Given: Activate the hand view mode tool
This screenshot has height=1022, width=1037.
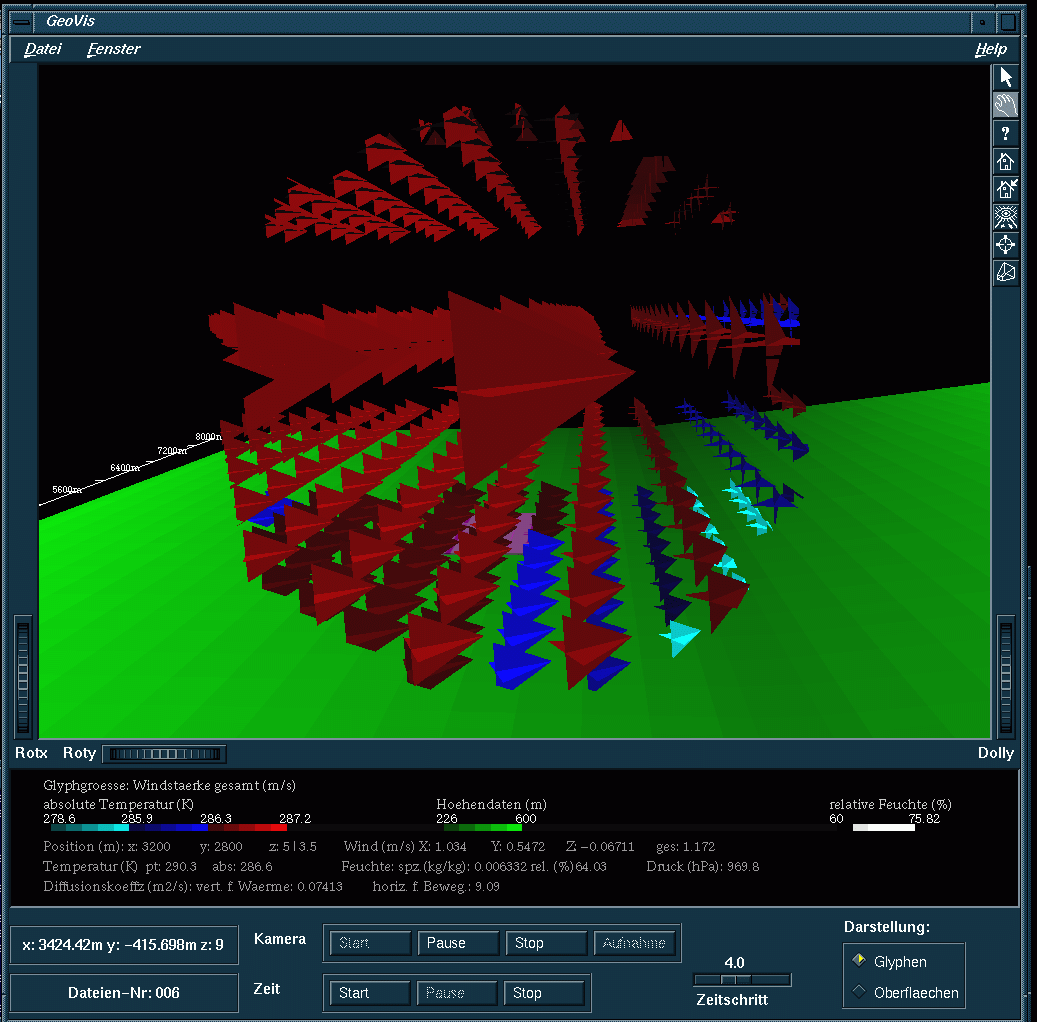Looking at the screenshot, I should (x=1006, y=105).
